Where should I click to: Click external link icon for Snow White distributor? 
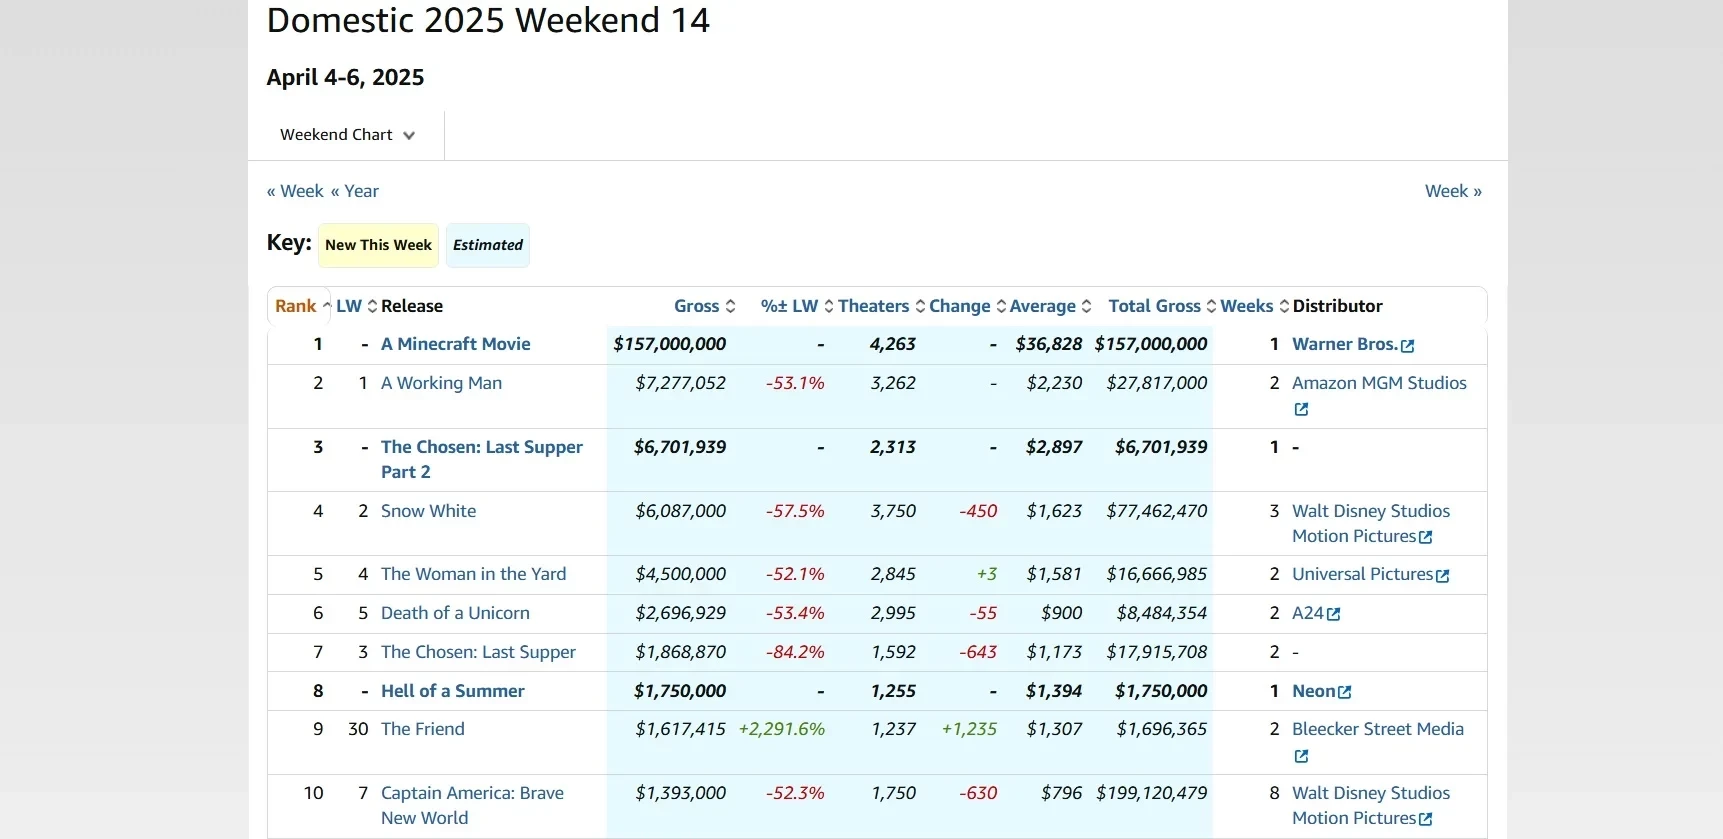(1426, 537)
